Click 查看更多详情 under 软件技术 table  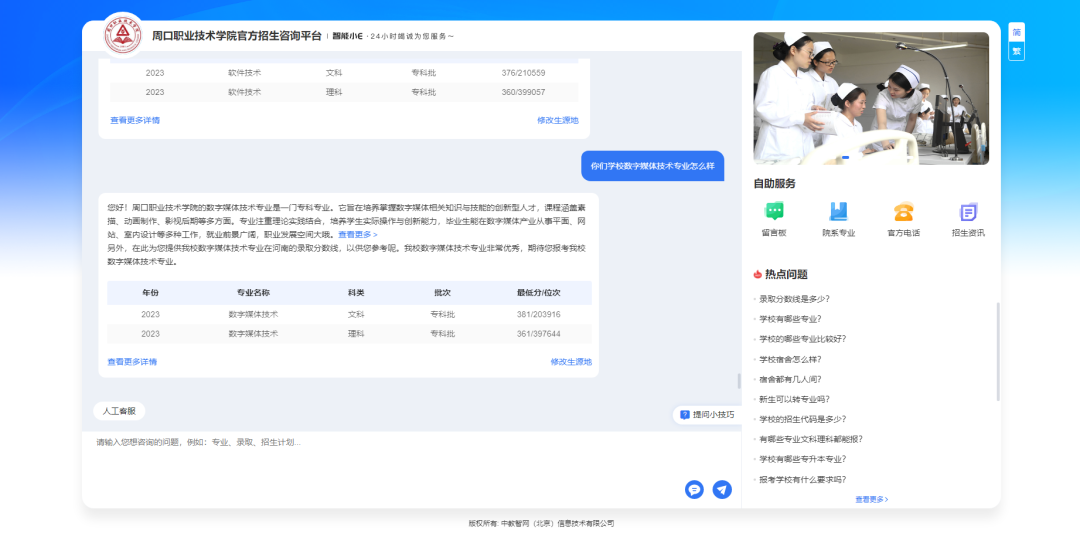point(135,120)
